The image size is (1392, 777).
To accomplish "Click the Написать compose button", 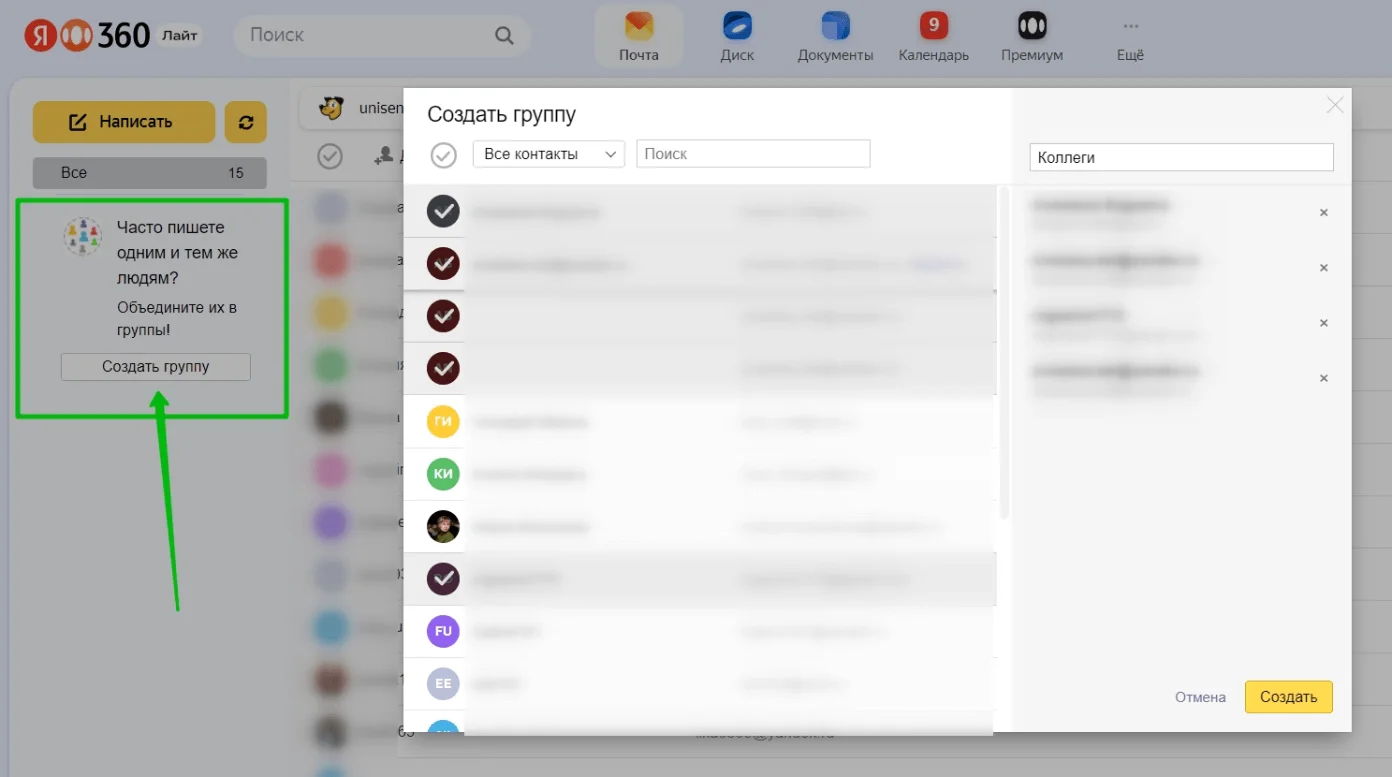I will click(124, 122).
